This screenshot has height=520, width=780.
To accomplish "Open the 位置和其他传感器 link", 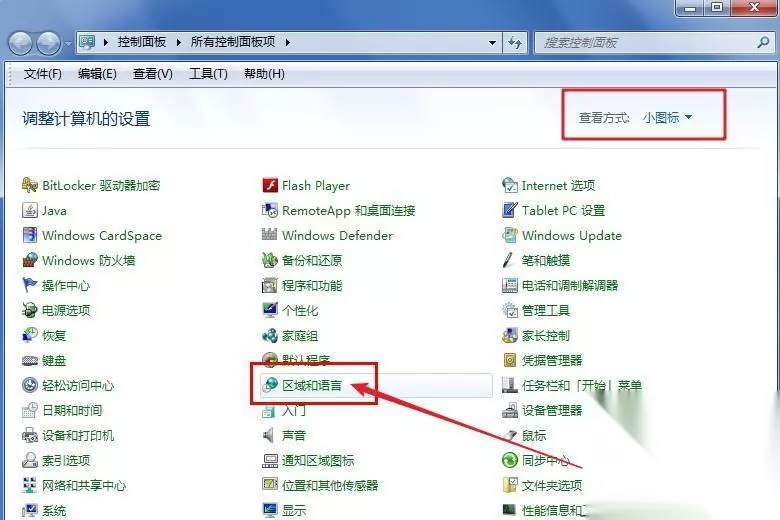I will pyautogui.click(x=330, y=485).
